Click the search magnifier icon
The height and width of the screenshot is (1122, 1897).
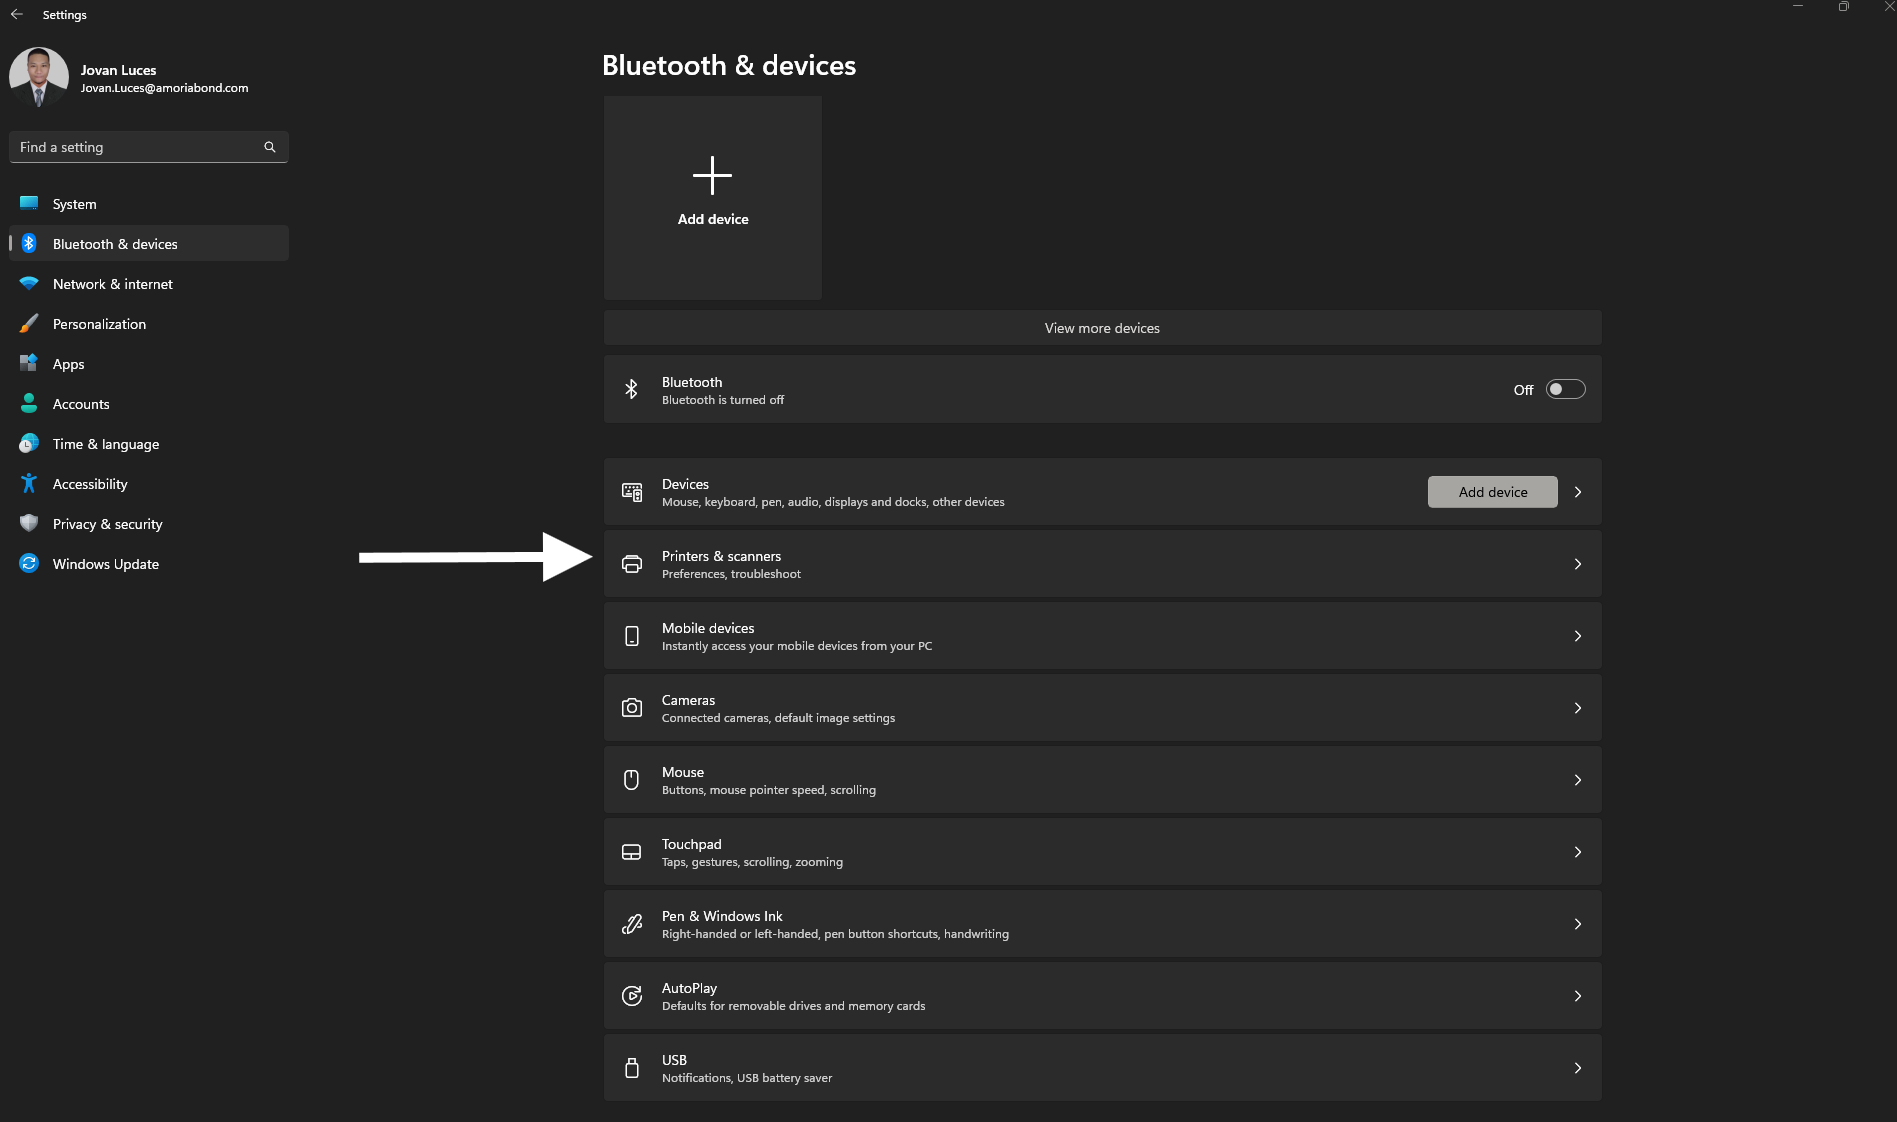269,147
